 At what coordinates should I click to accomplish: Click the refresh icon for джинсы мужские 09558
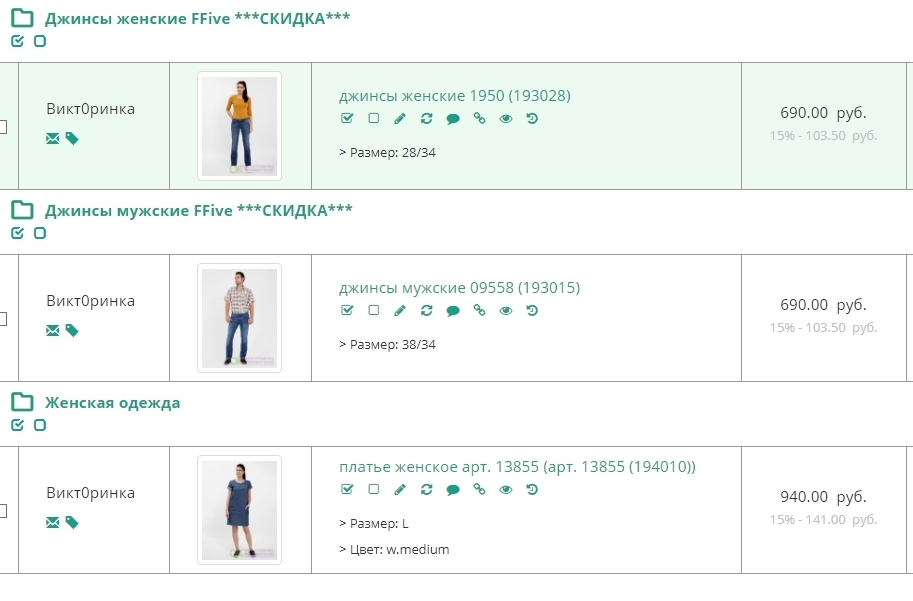427,310
